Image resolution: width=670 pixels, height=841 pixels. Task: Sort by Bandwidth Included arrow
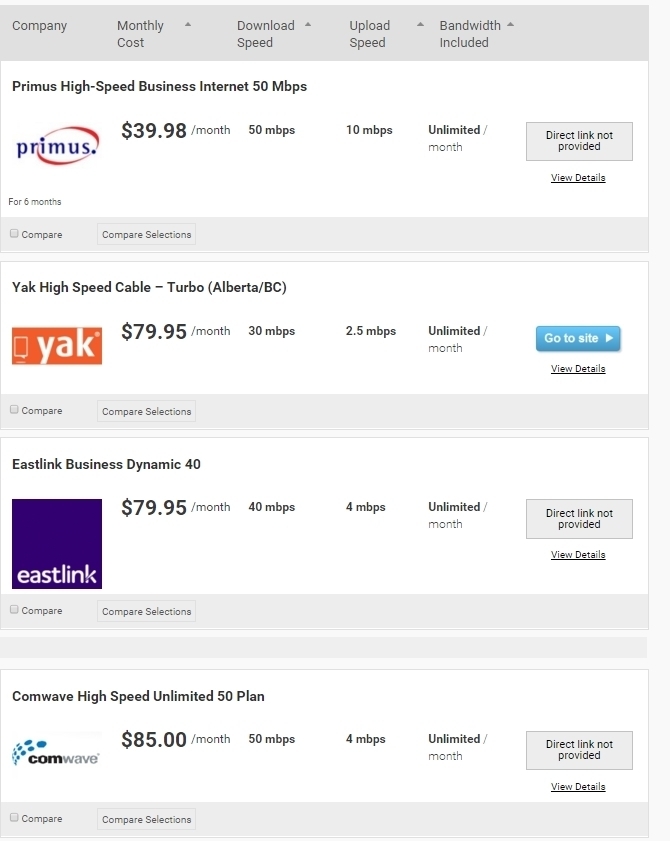[x=511, y=24]
